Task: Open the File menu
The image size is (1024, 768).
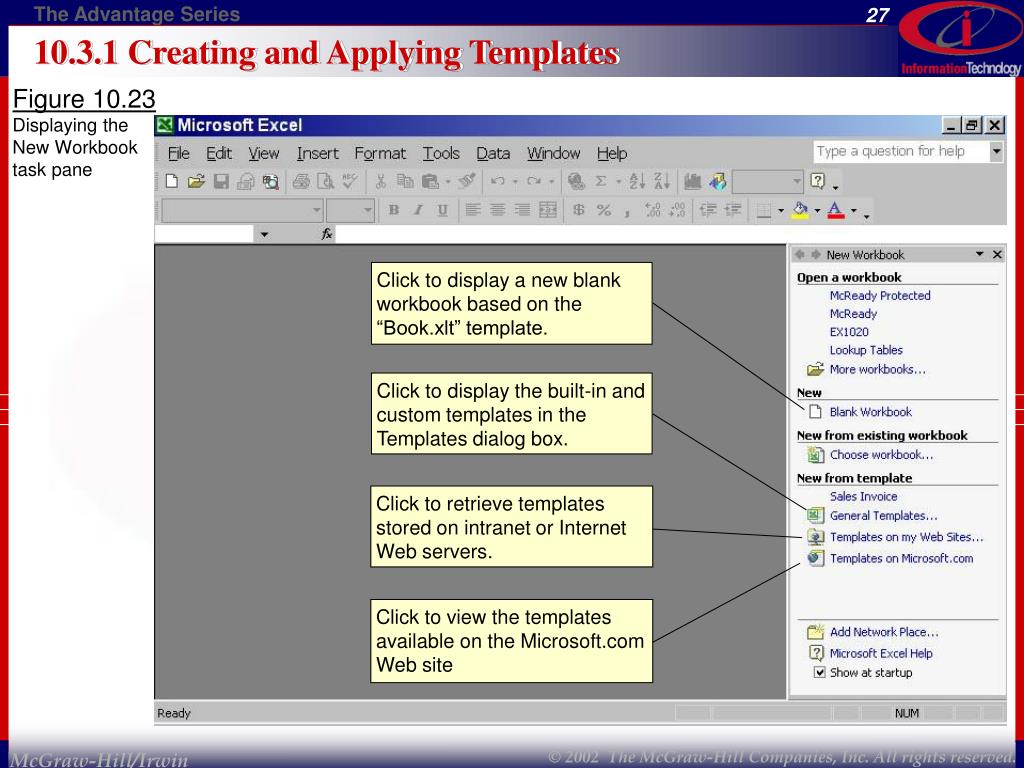Action: pyautogui.click(x=178, y=153)
